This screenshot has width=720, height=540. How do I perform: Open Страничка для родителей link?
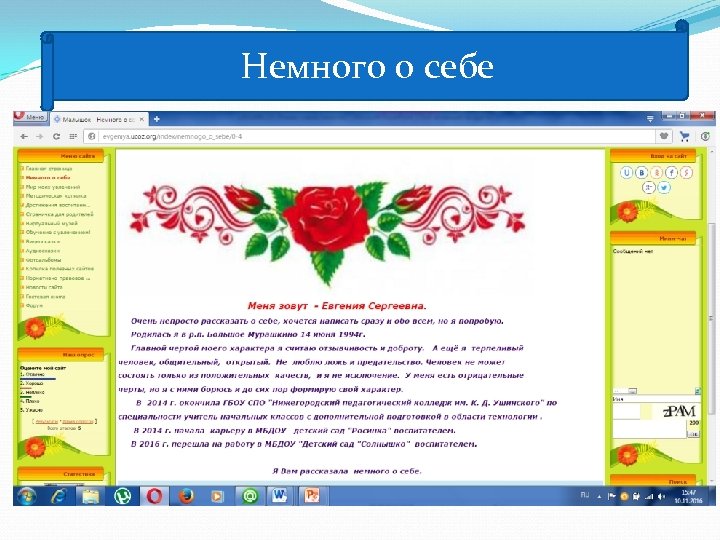point(59,214)
